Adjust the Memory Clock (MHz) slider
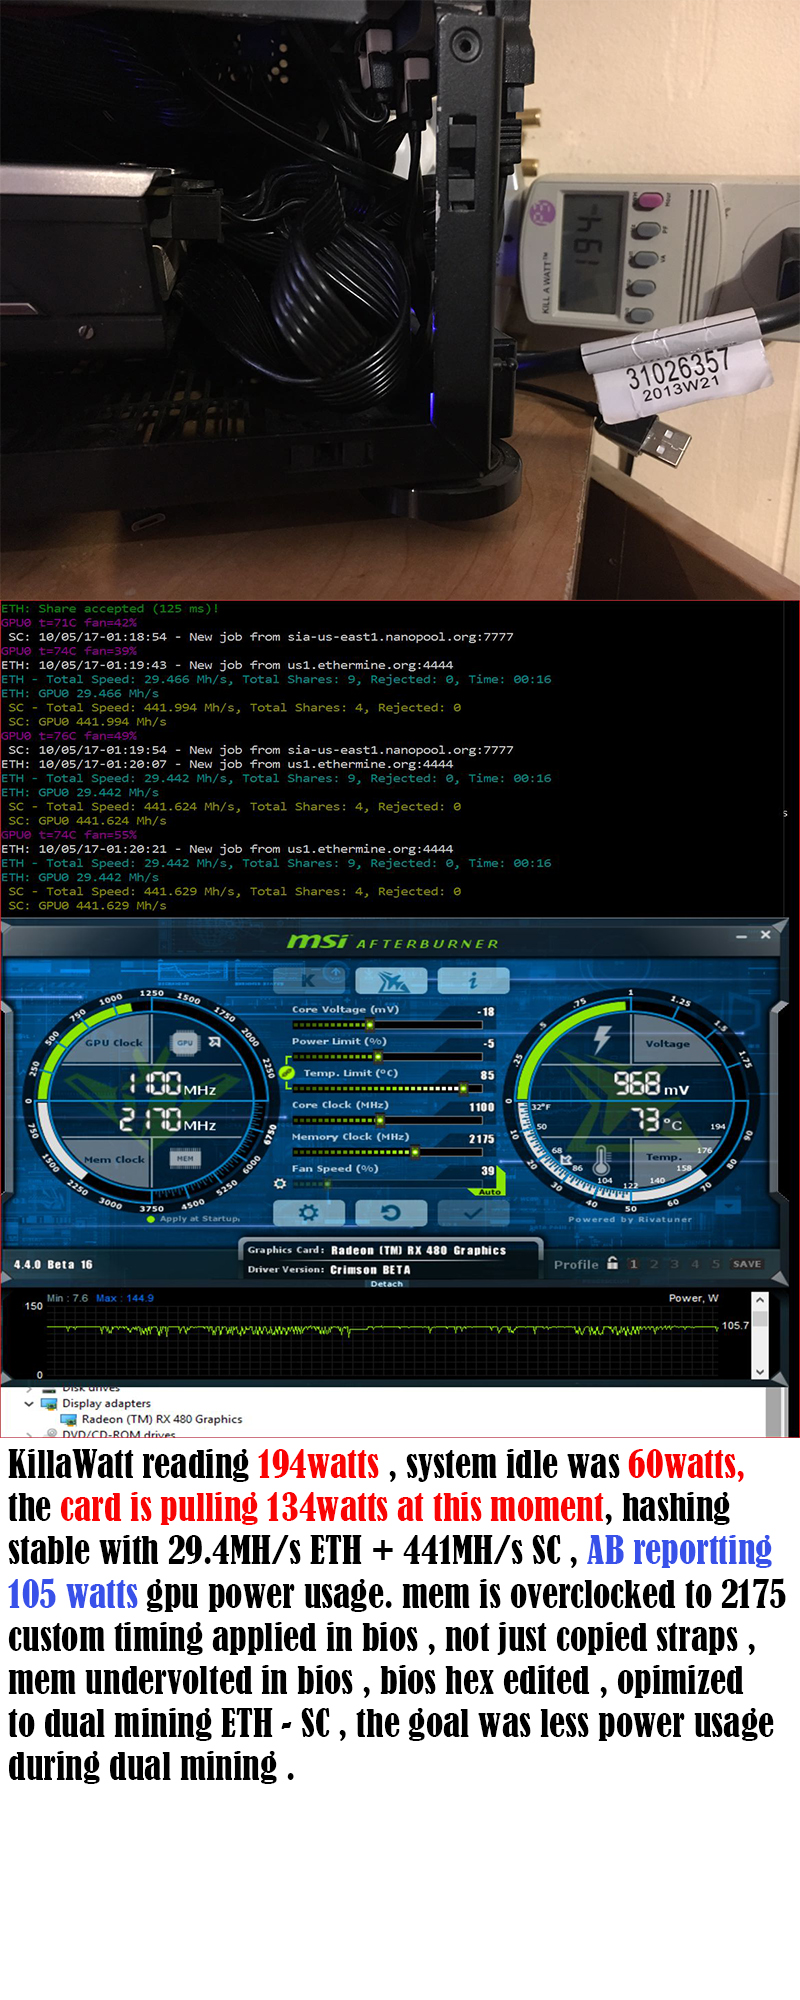 coord(386,1152)
